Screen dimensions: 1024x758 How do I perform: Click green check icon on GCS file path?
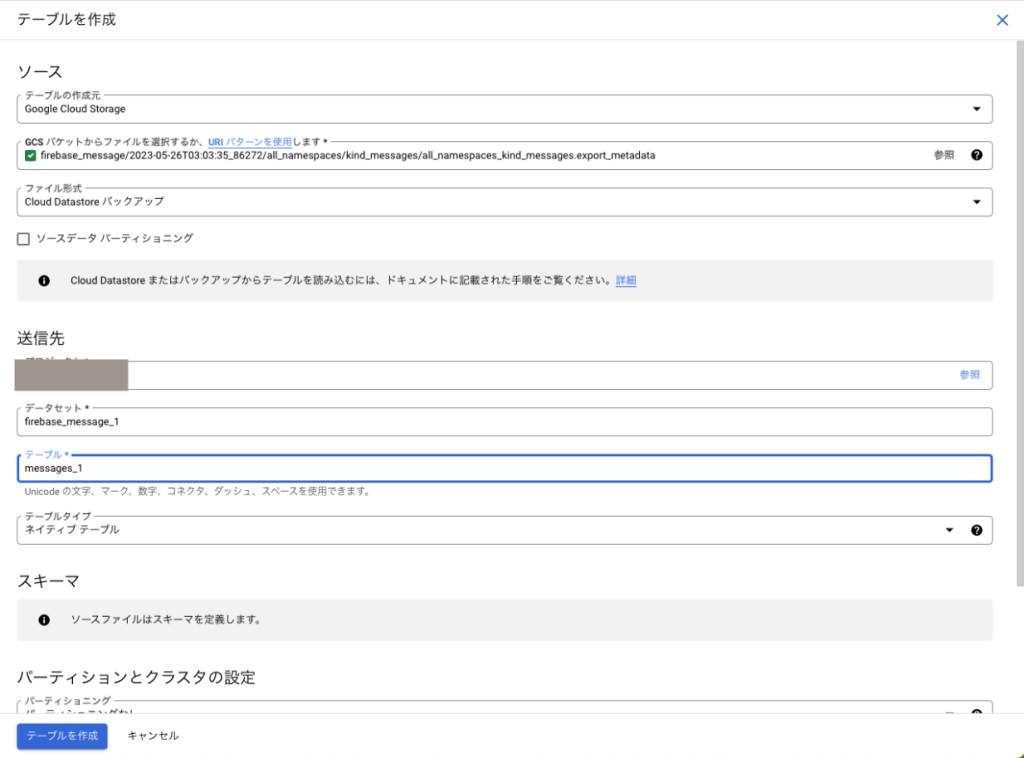(x=31, y=155)
